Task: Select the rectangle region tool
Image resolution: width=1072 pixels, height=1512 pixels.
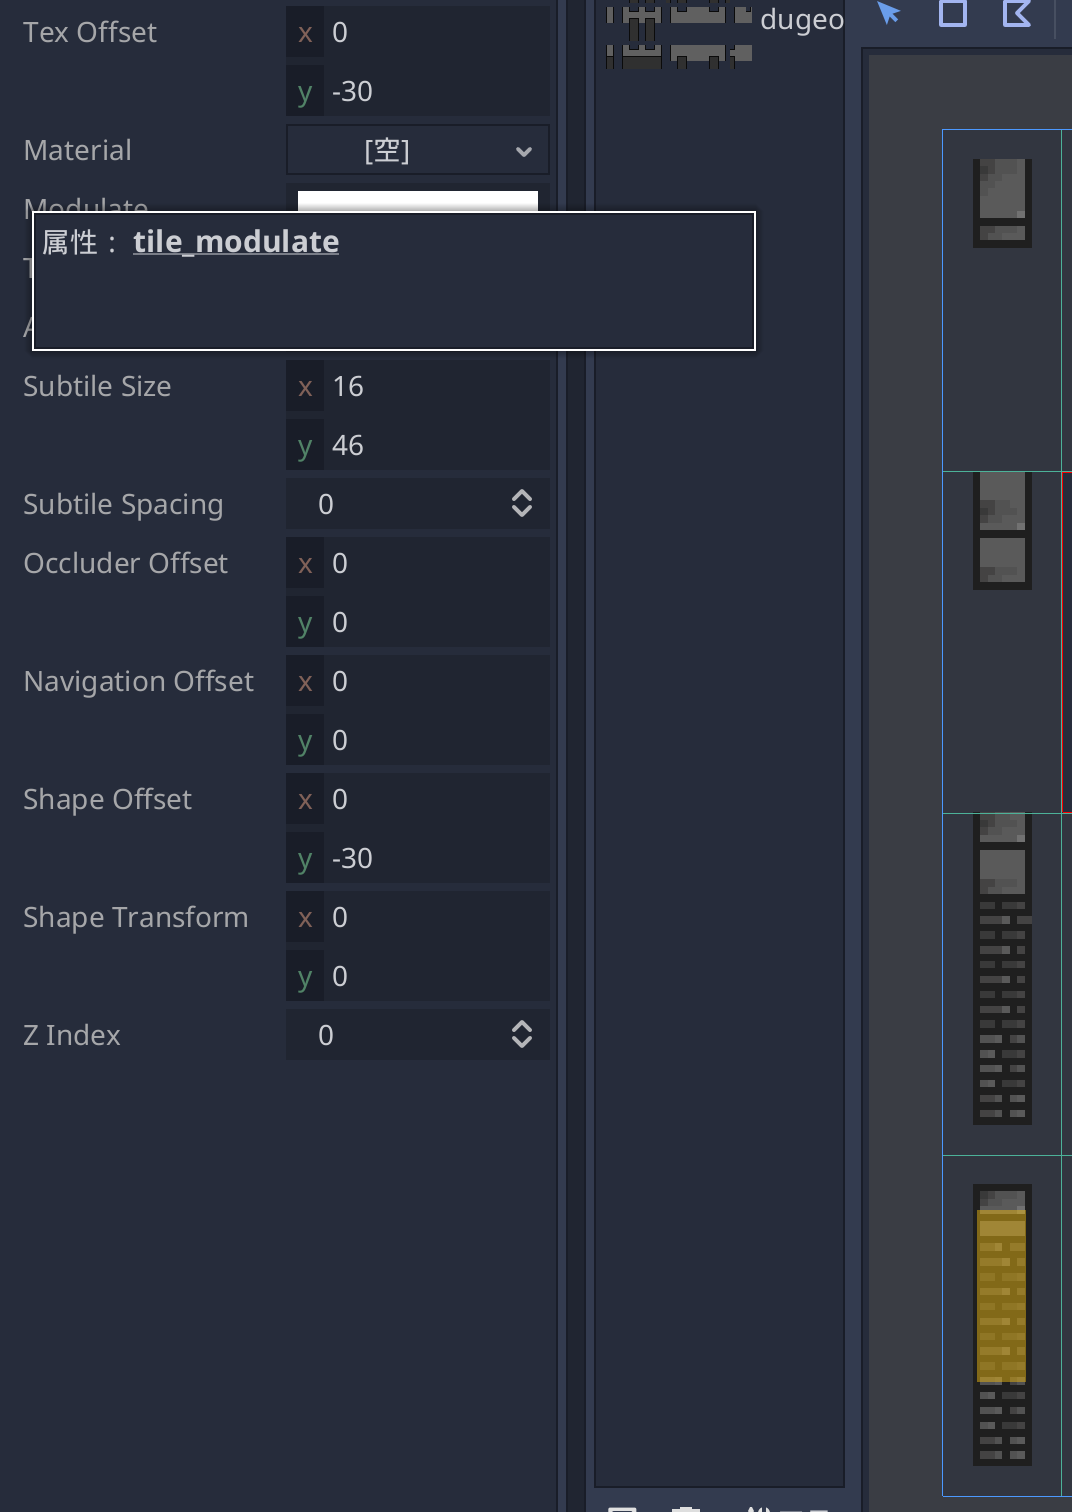Action: [951, 15]
